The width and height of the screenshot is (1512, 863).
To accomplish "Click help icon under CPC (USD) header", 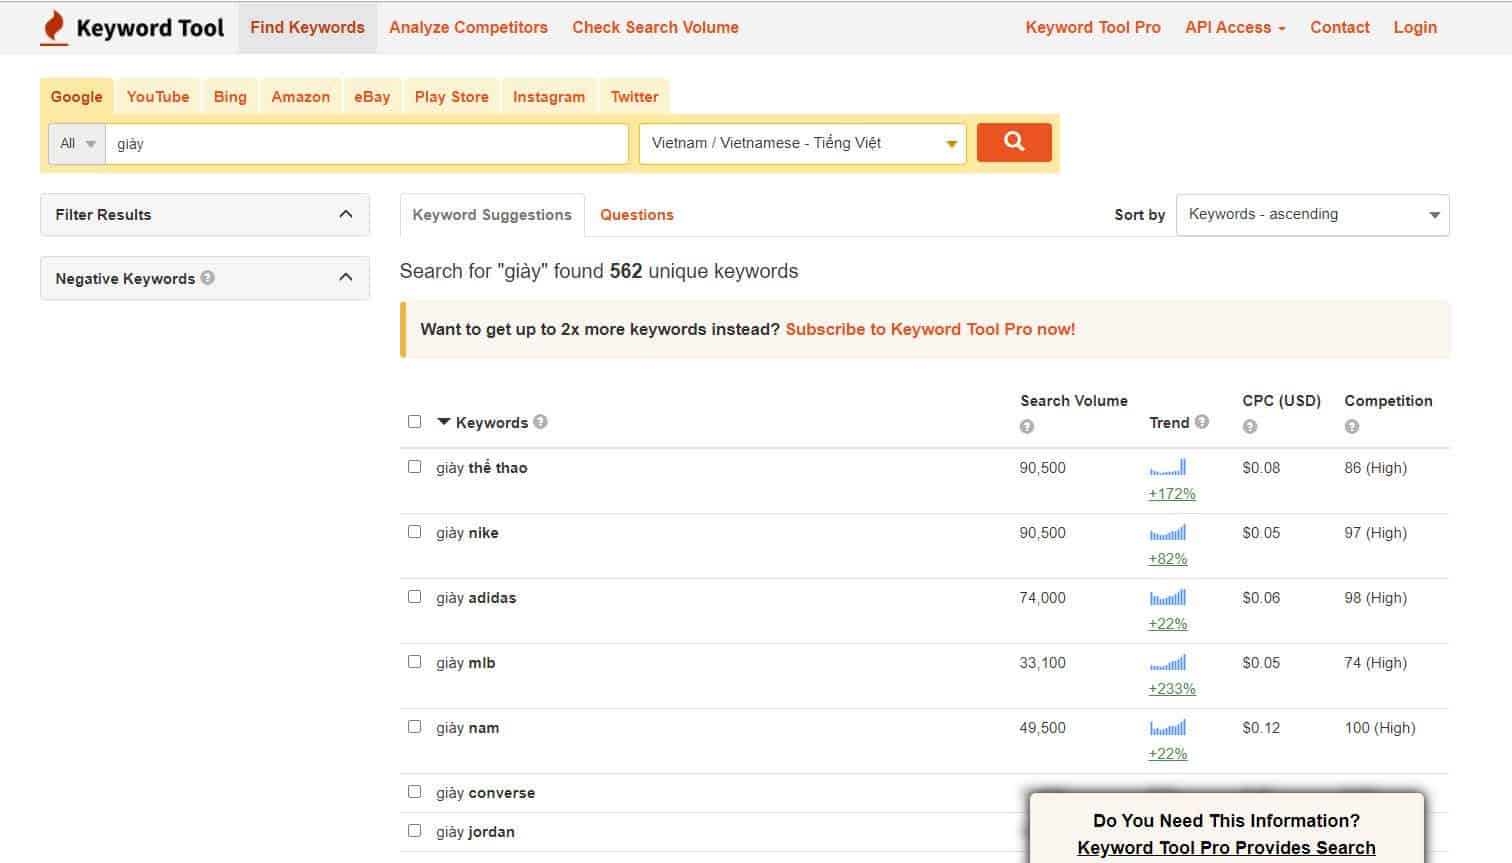I will 1249,427.
